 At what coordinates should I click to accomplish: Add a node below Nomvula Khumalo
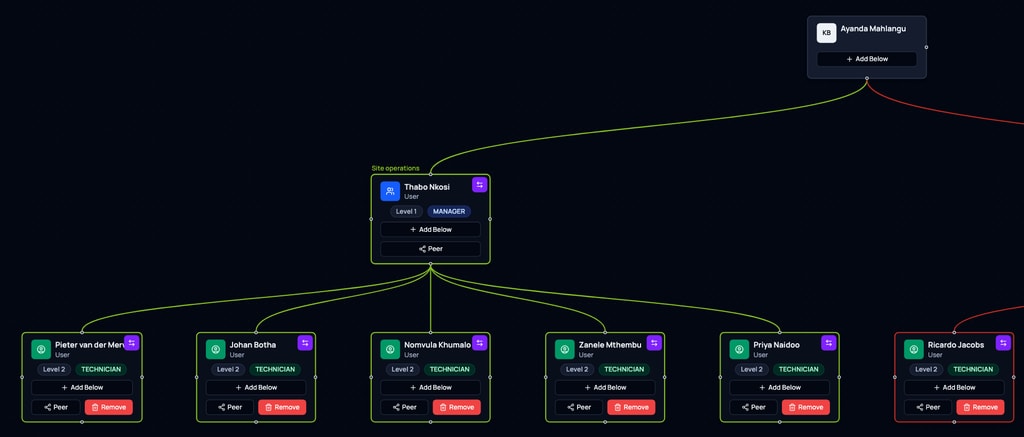click(x=430, y=387)
